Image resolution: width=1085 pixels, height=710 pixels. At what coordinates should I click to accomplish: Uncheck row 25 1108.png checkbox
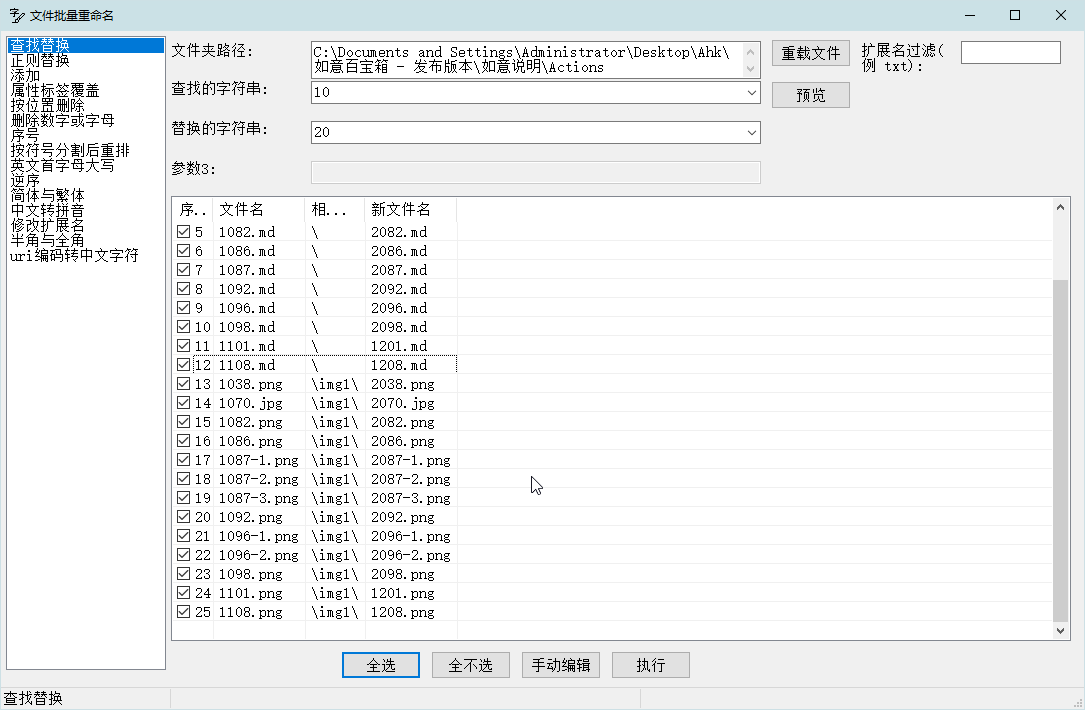tap(183, 612)
